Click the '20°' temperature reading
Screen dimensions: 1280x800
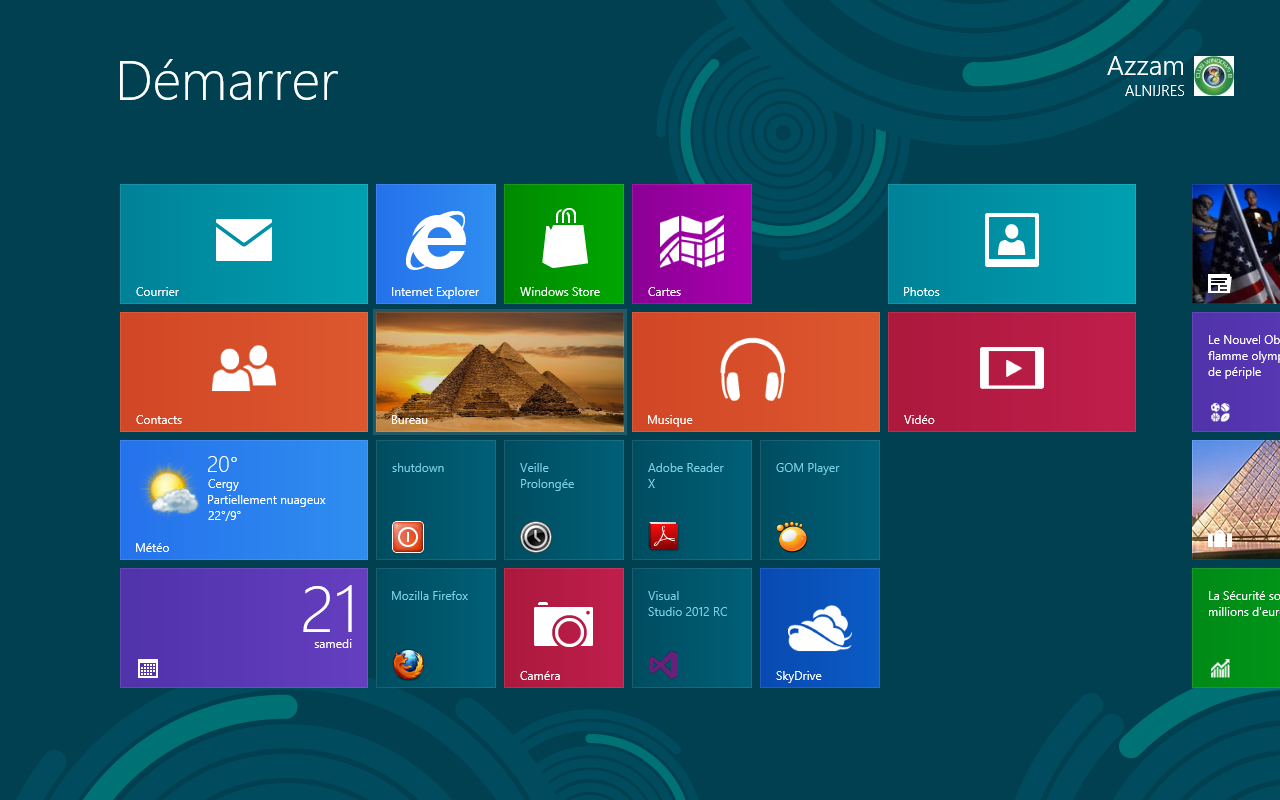[222, 465]
